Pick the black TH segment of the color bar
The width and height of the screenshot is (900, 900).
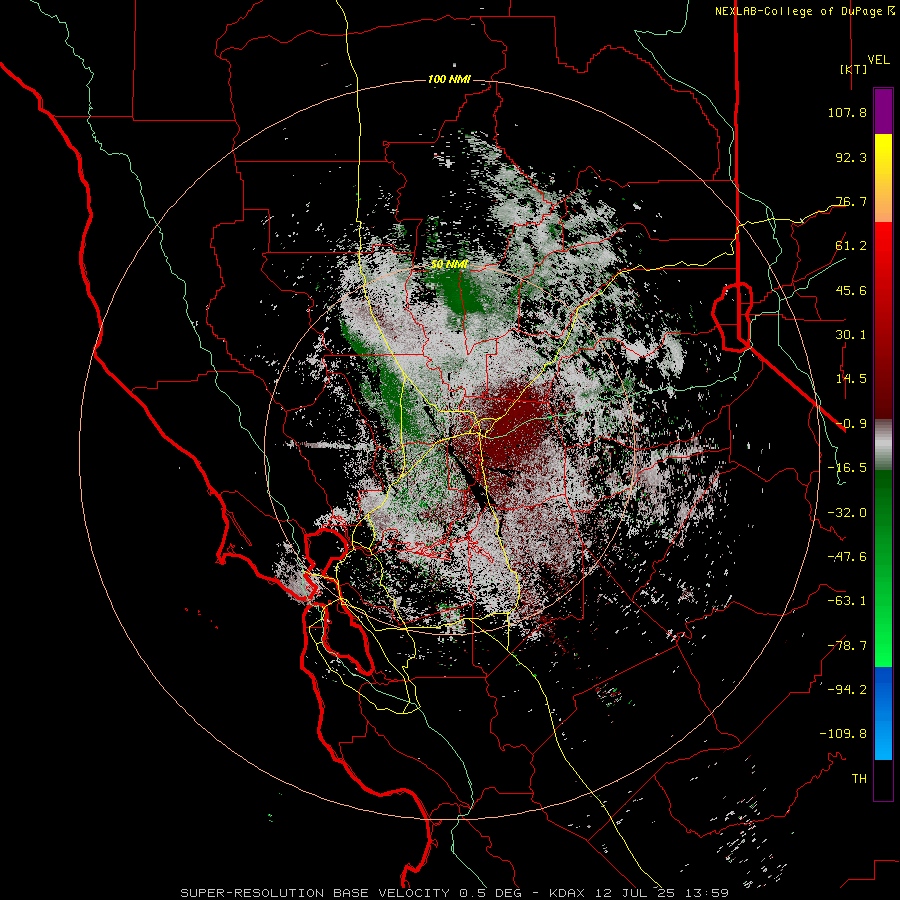(883, 779)
